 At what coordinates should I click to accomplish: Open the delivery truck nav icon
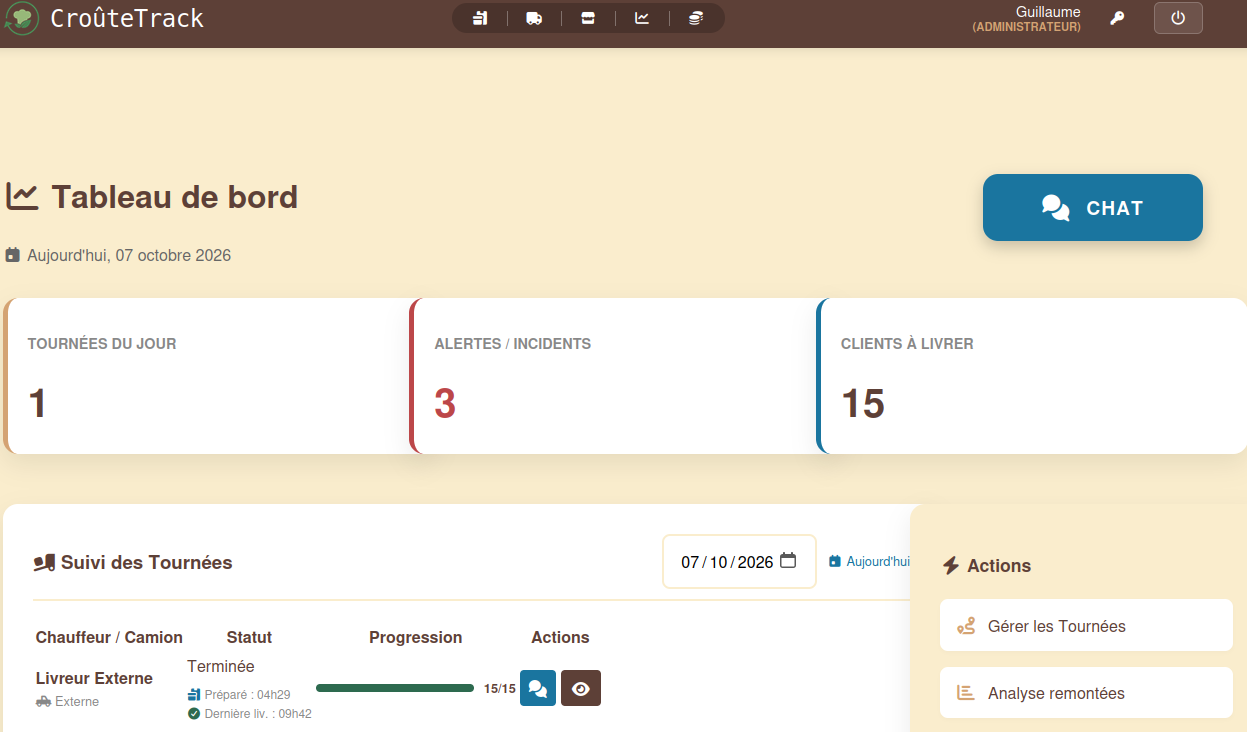[x=534, y=18]
